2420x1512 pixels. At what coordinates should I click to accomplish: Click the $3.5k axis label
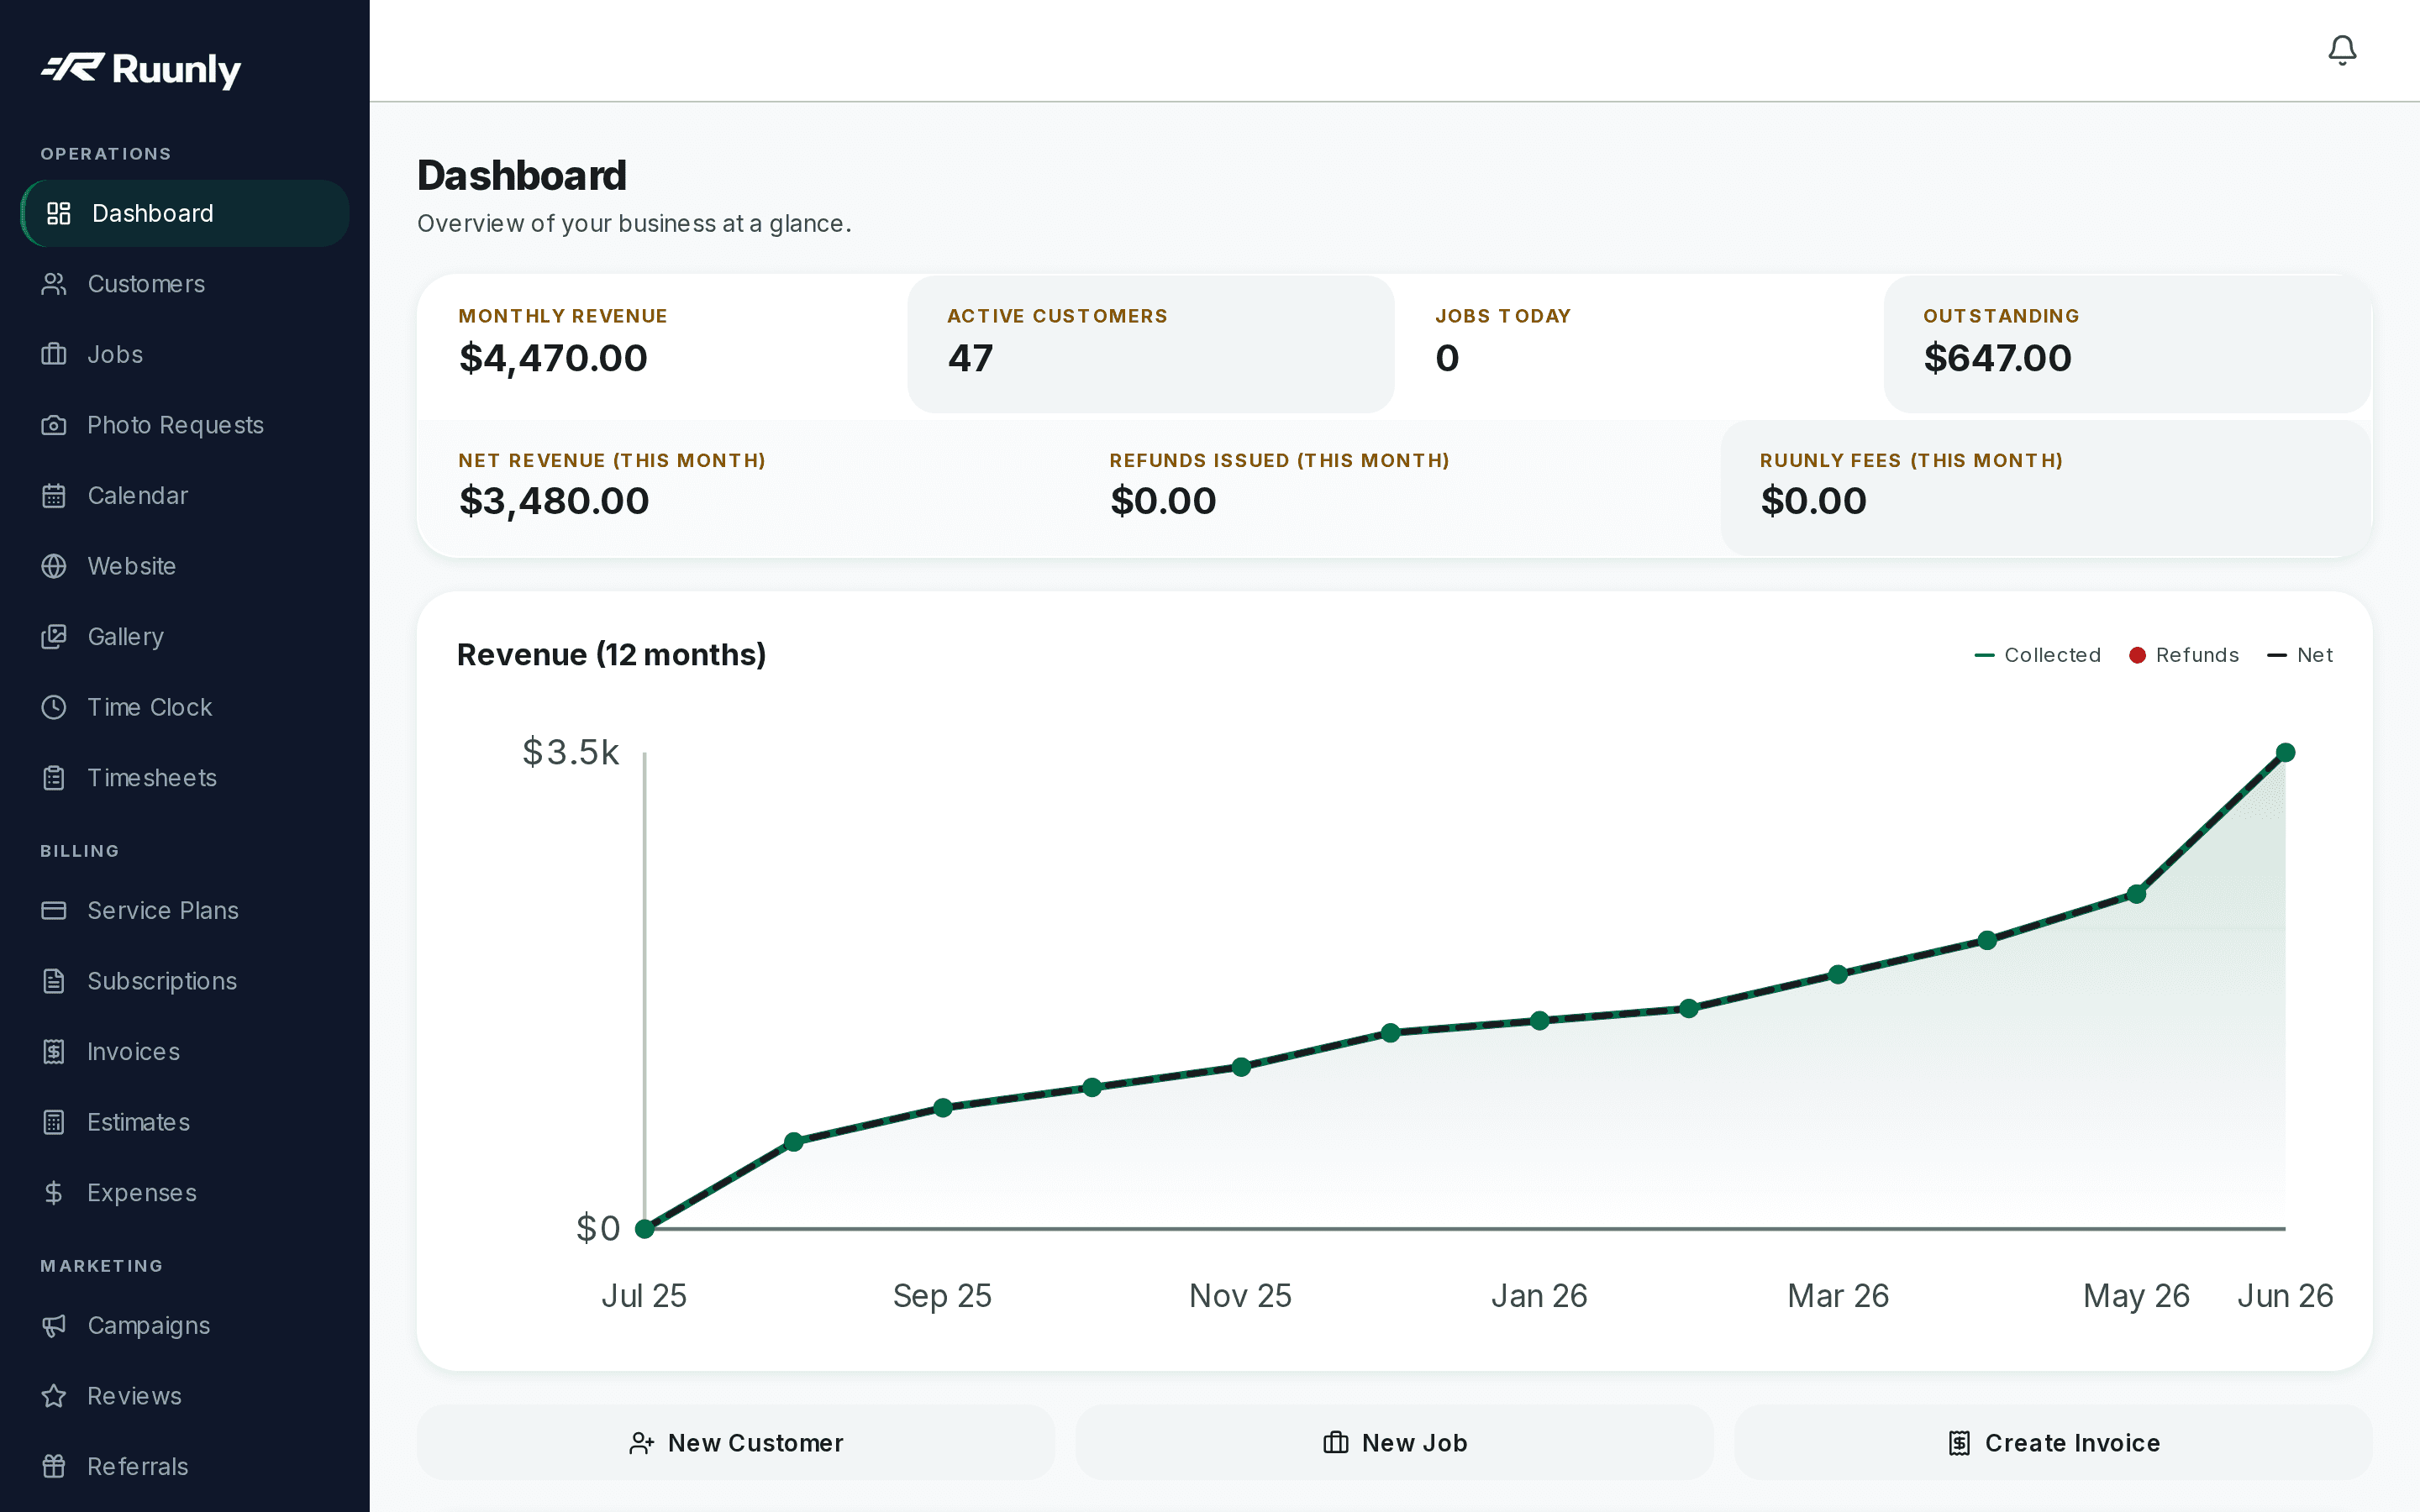click(x=570, y=752)
